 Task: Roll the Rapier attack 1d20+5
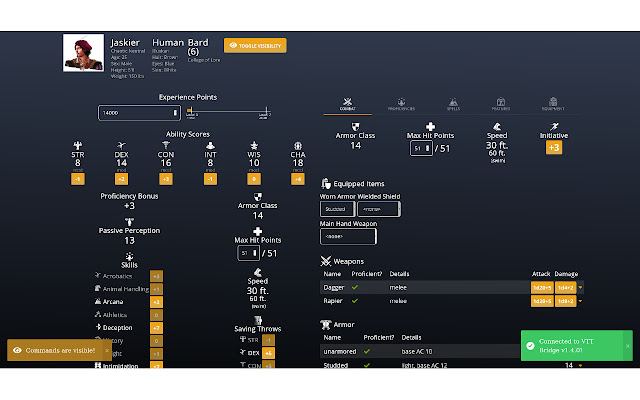pyautogui.click(x=542, y=301)
